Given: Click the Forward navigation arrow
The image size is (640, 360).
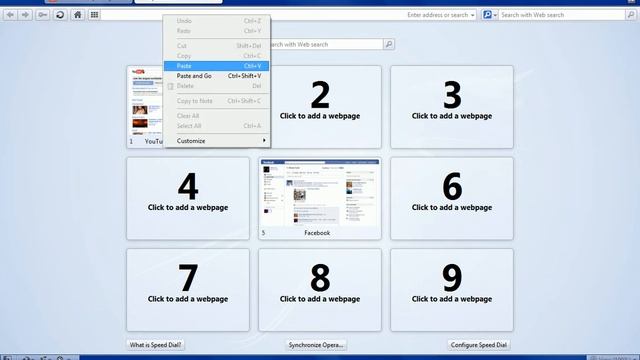Looking at the screenshot, I should tap(25, 15).
